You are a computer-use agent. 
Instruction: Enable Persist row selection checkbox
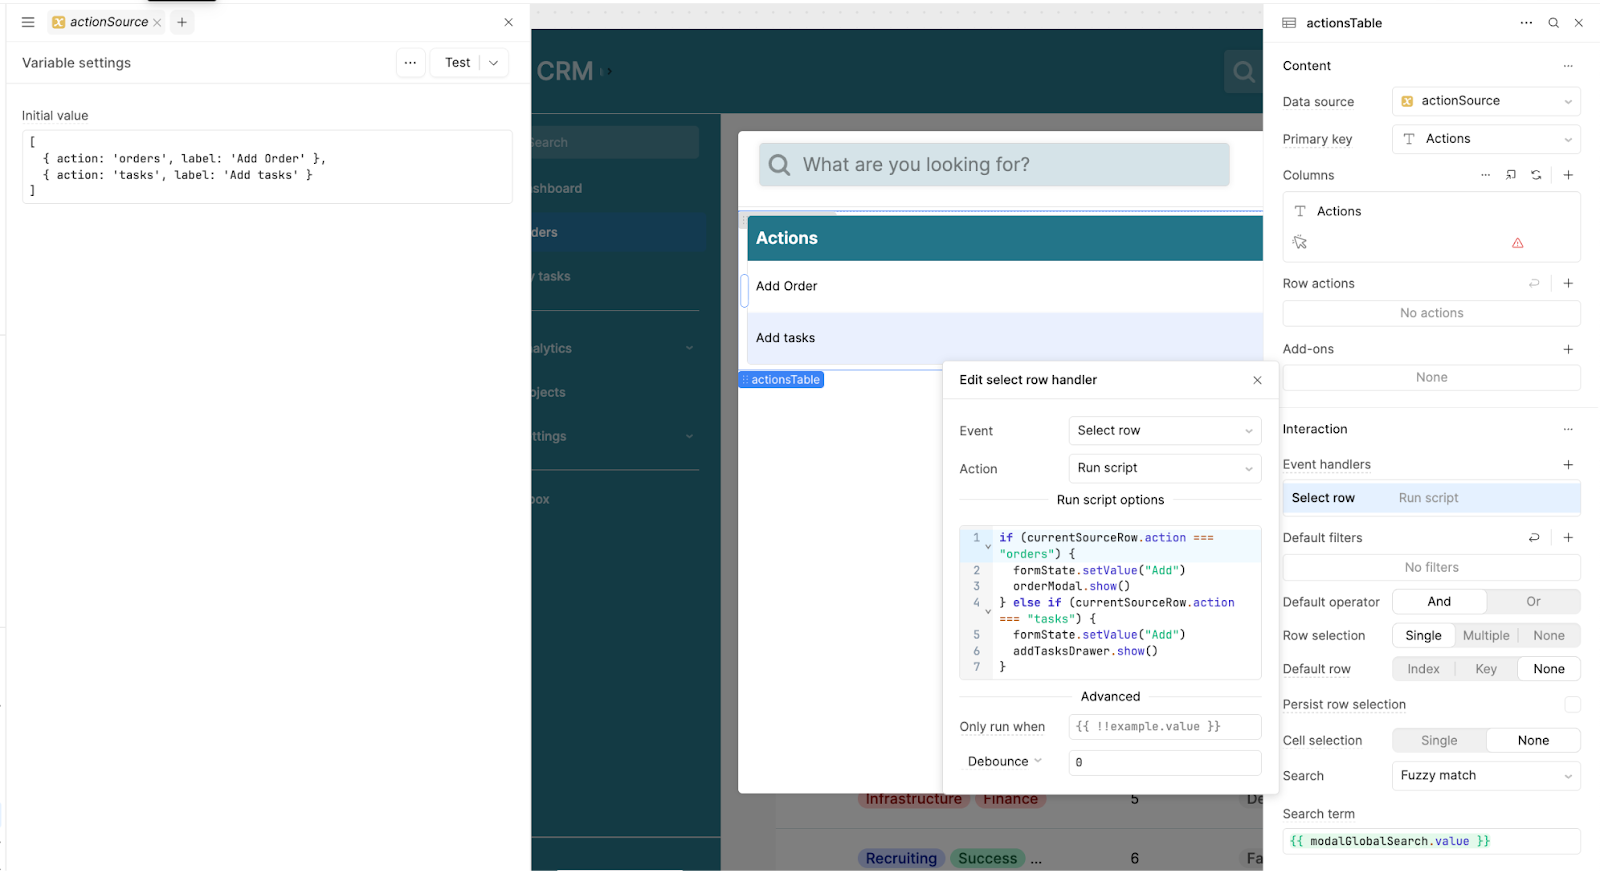[x=1572, y=705]
